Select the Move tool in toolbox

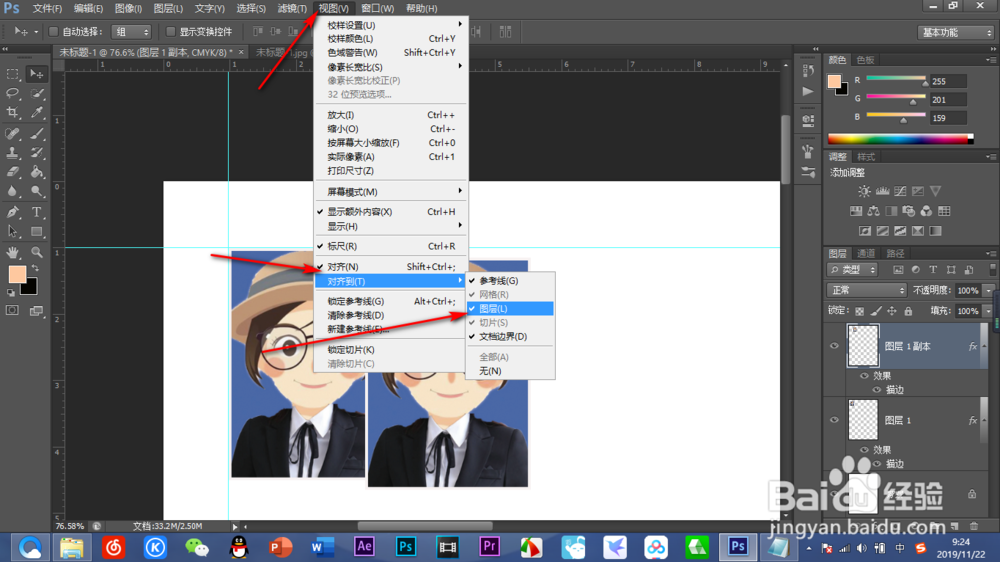click(36, 74)
